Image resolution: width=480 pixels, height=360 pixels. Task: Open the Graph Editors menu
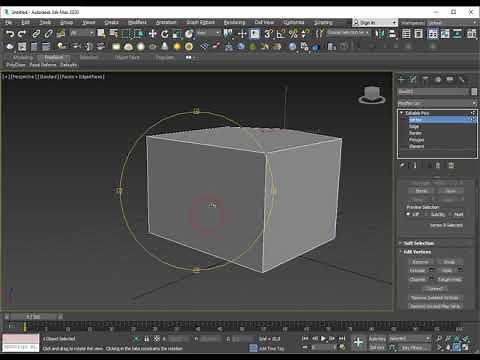coord(200,22)
